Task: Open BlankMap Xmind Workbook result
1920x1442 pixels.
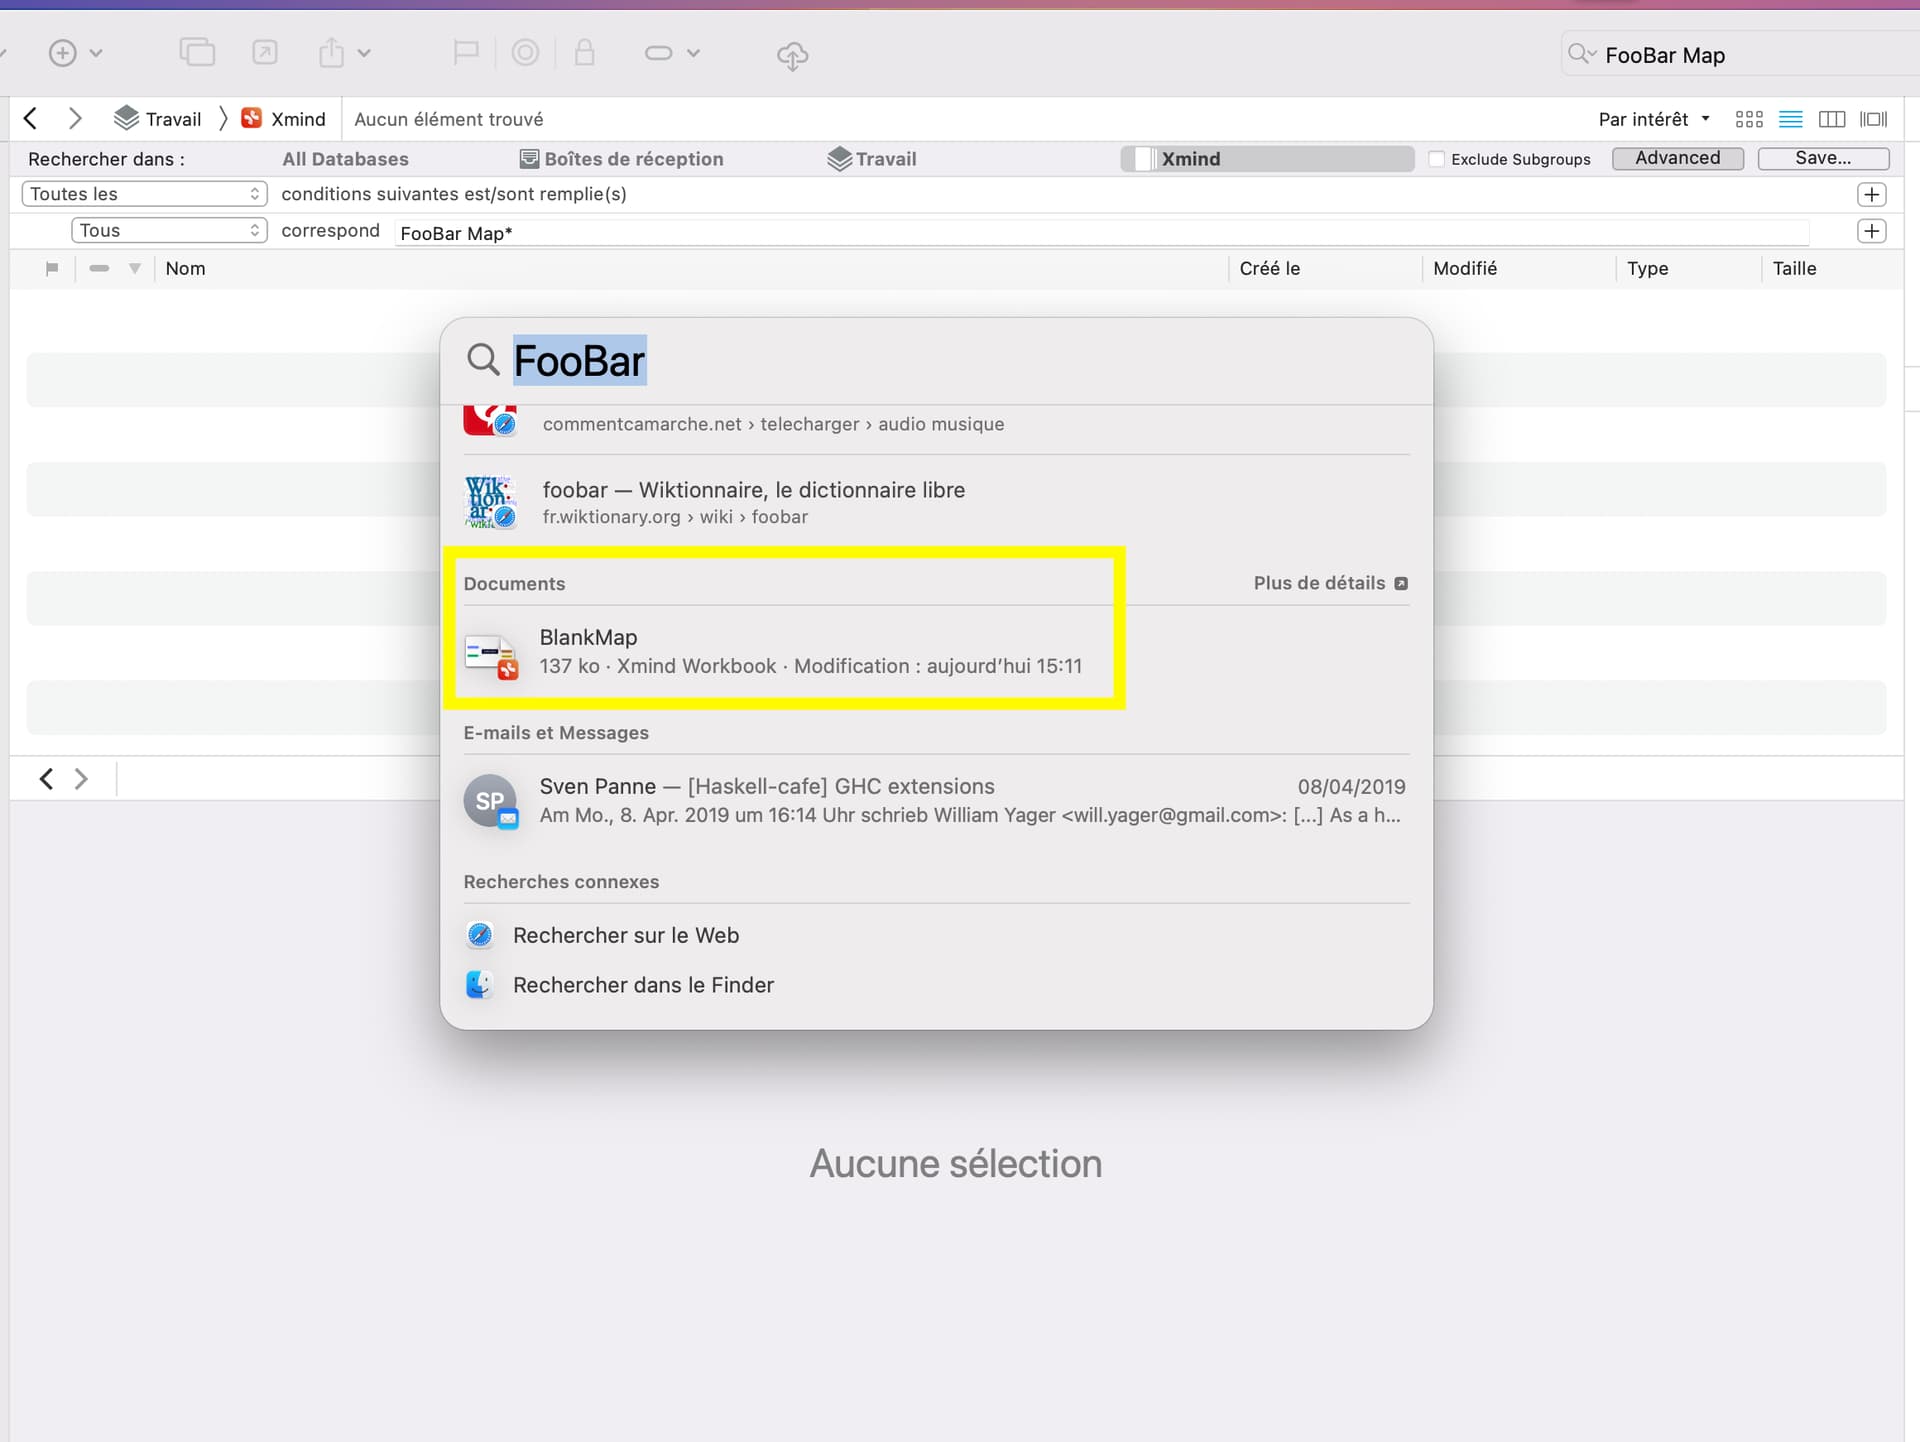Action: [x=936, y=651]
